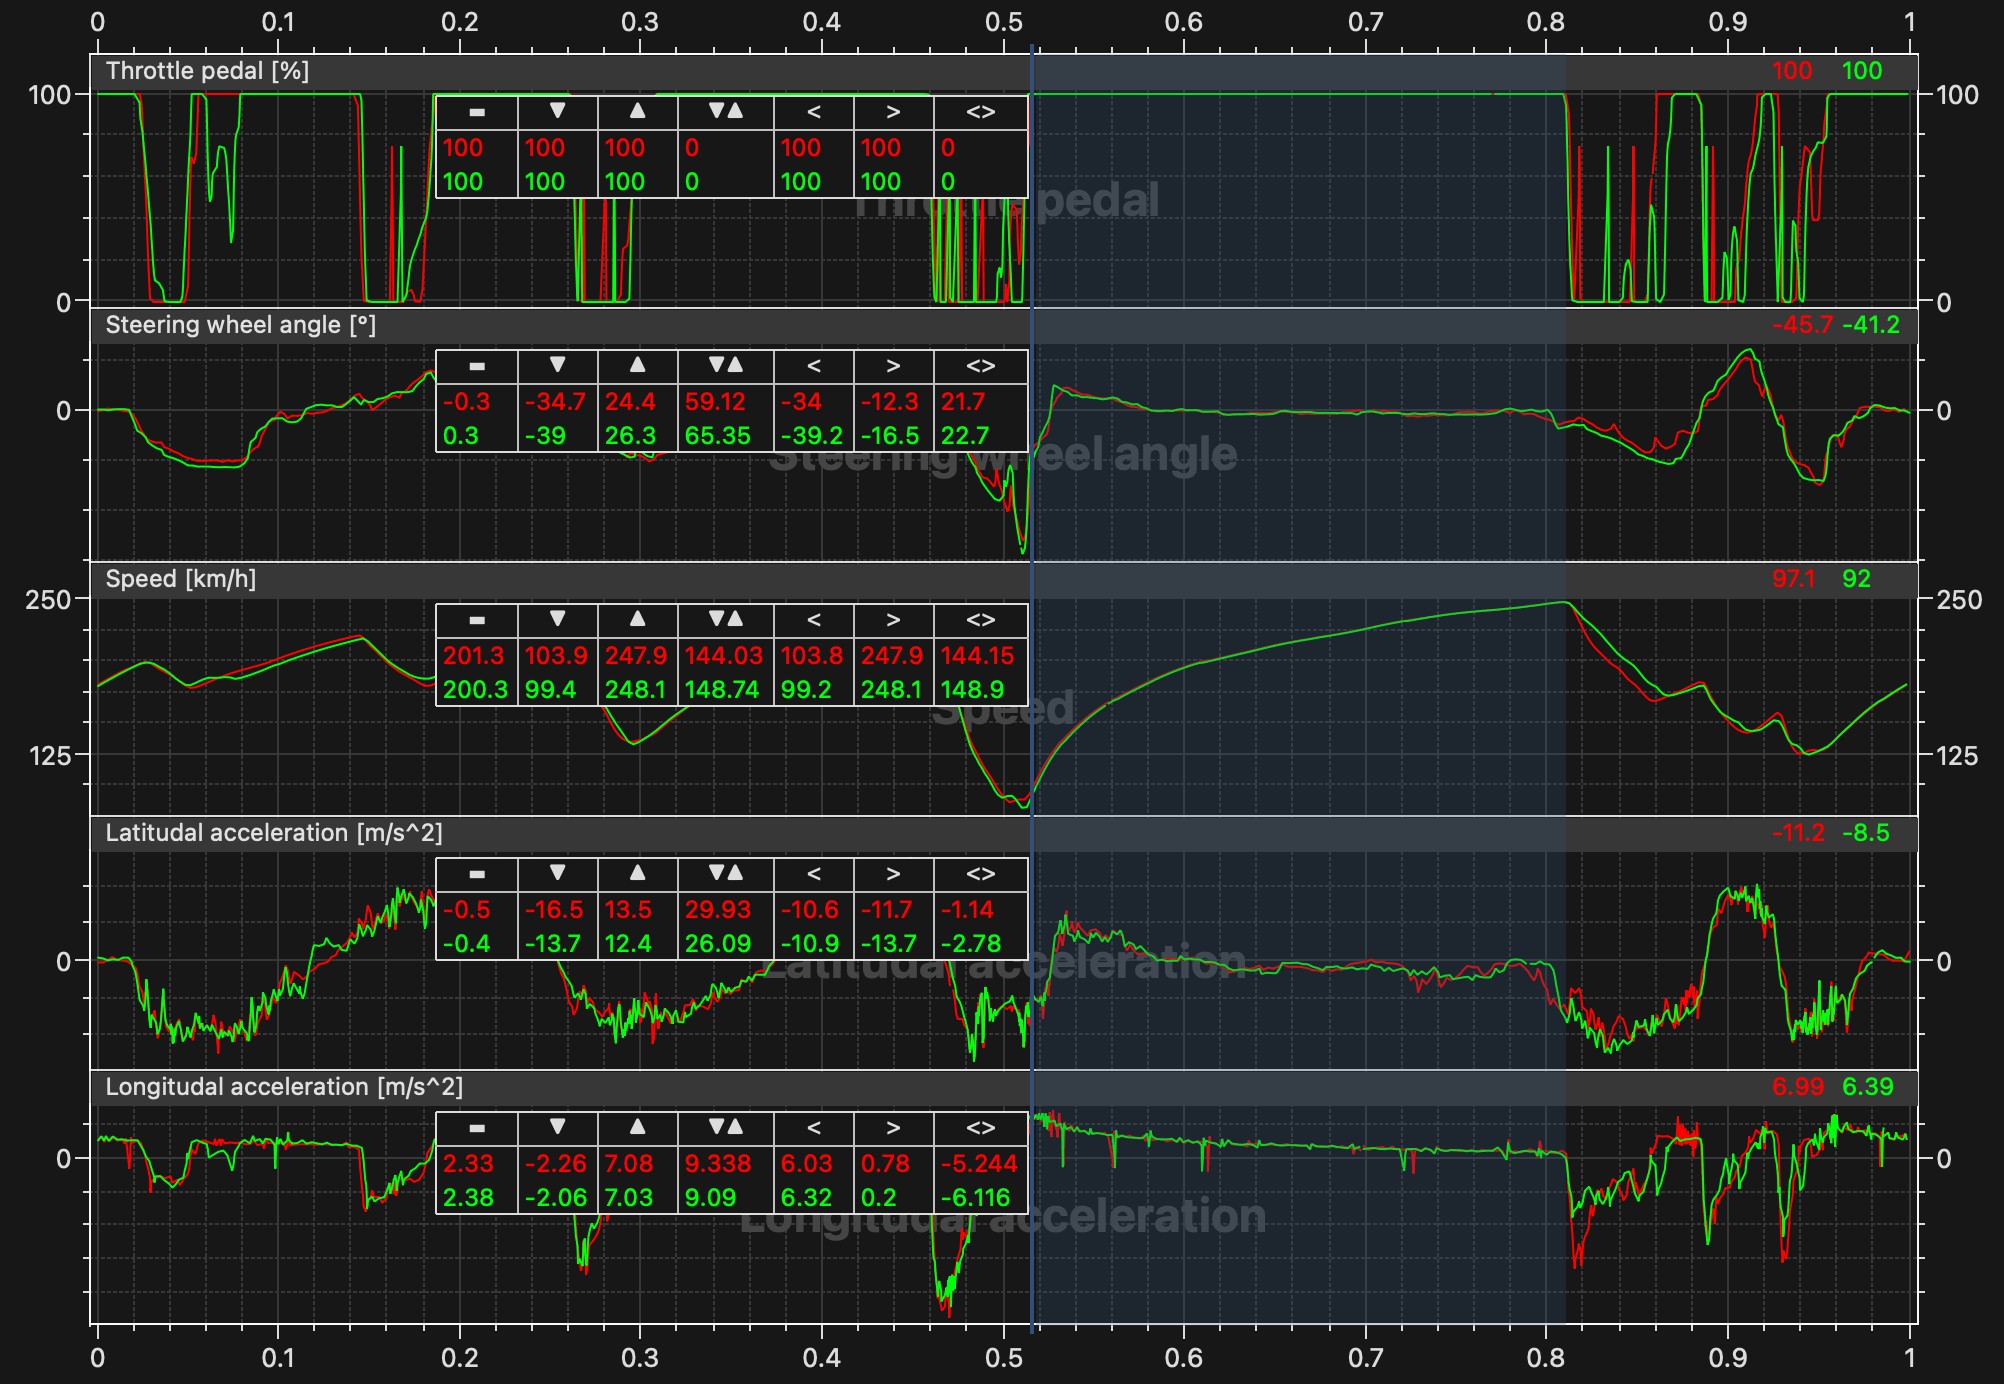Click the mean (=) header icon in Throttle pedal table

[x=476, y=112]
